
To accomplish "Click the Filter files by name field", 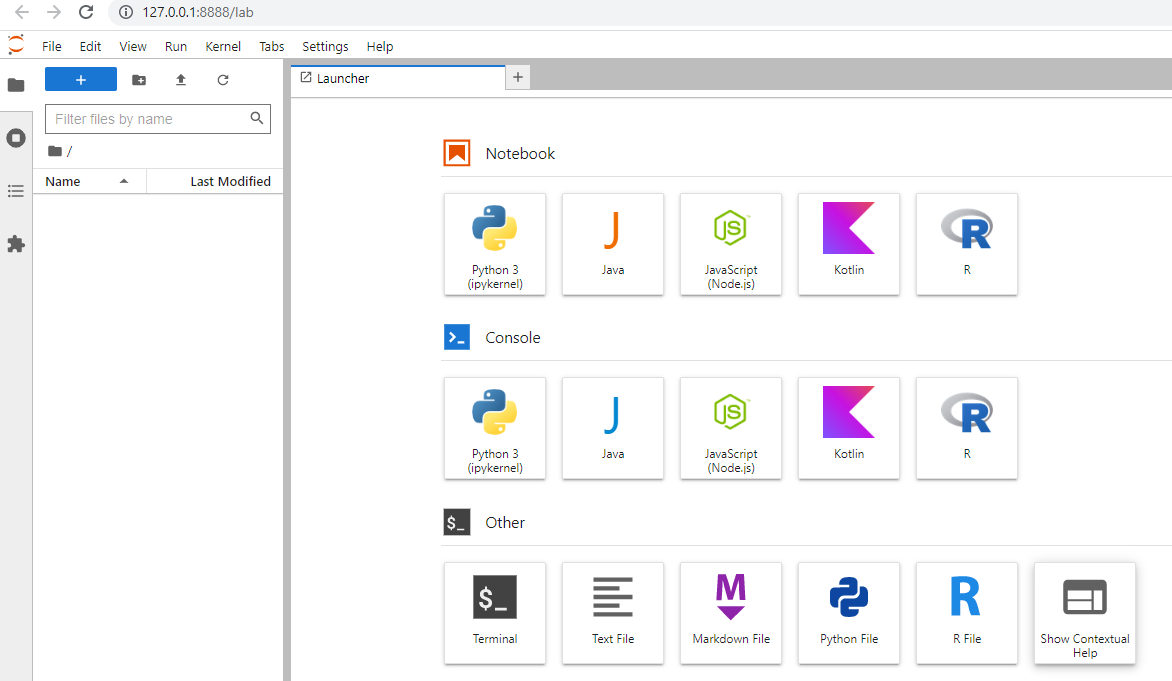I will pyautogui.click(x=158, y=119).
